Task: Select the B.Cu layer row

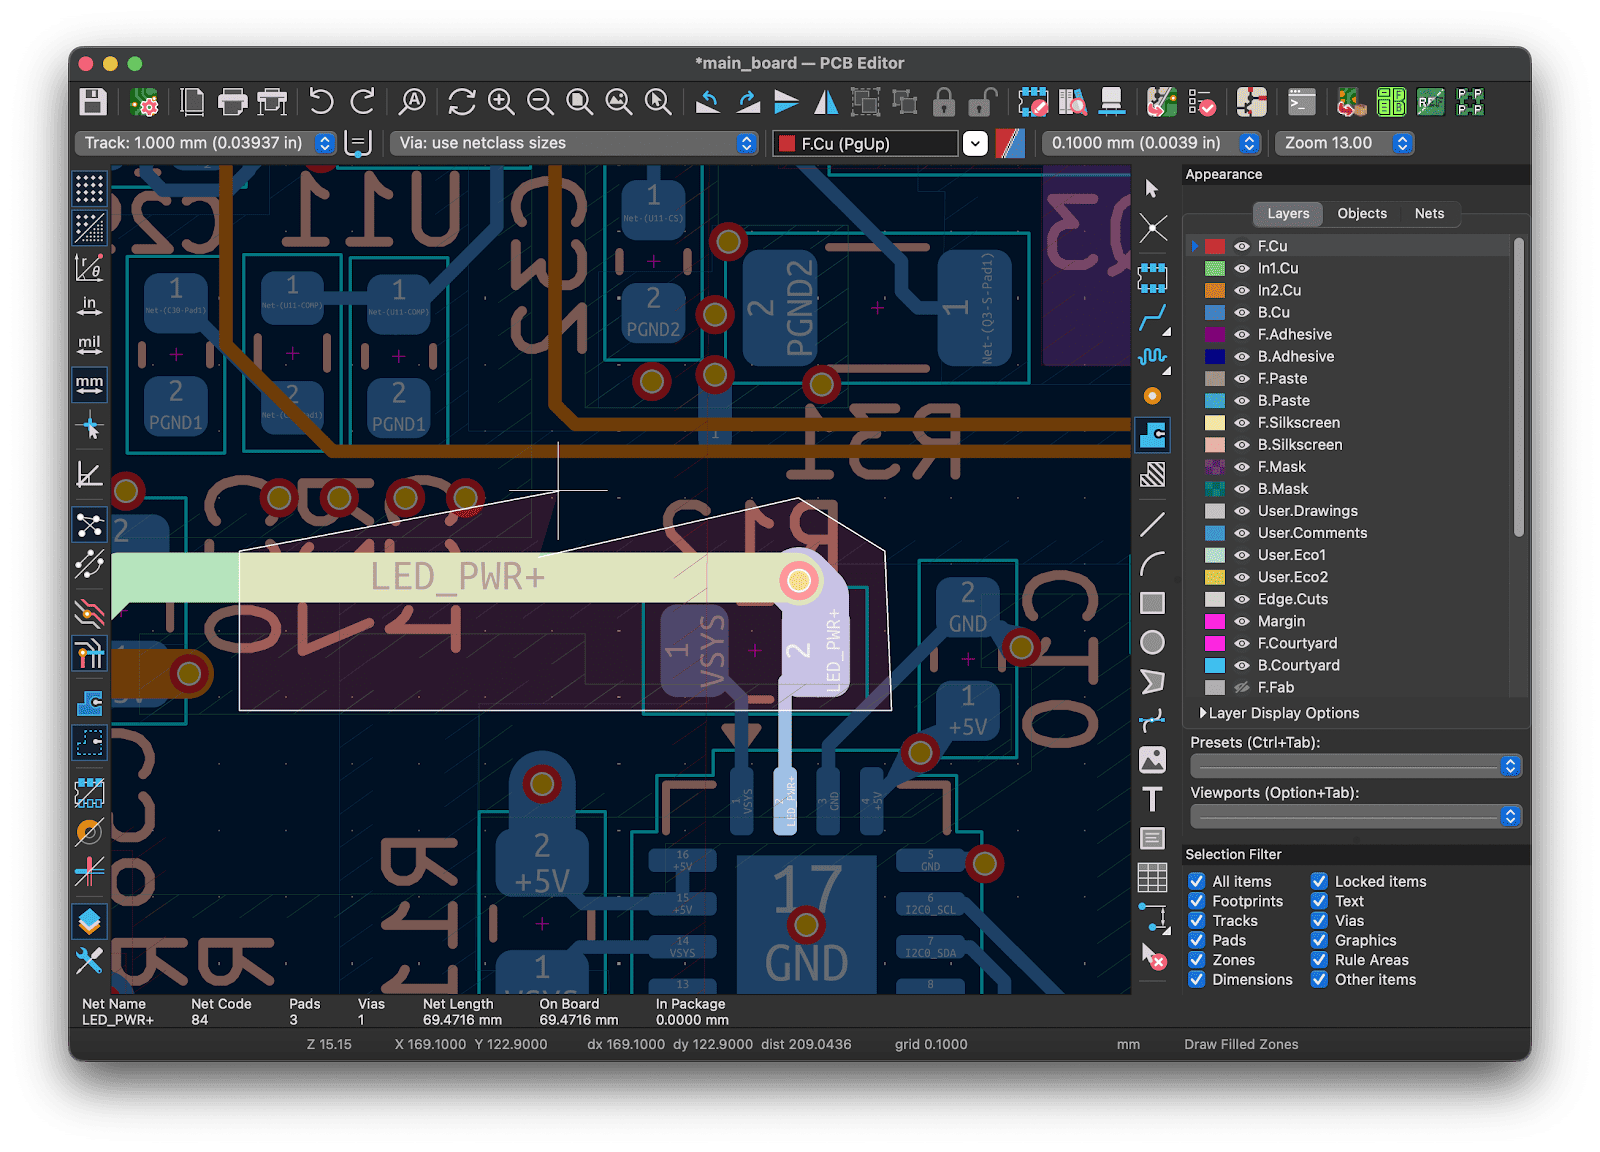Action: point(1350,312)
